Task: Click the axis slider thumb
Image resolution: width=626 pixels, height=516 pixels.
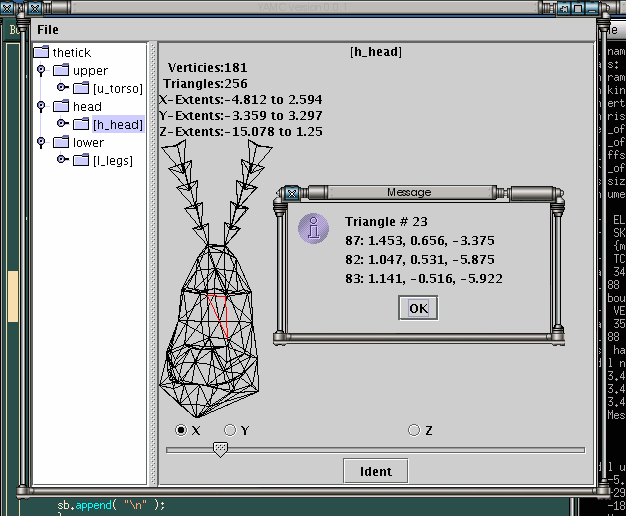Action: click(x=220, y=450)
